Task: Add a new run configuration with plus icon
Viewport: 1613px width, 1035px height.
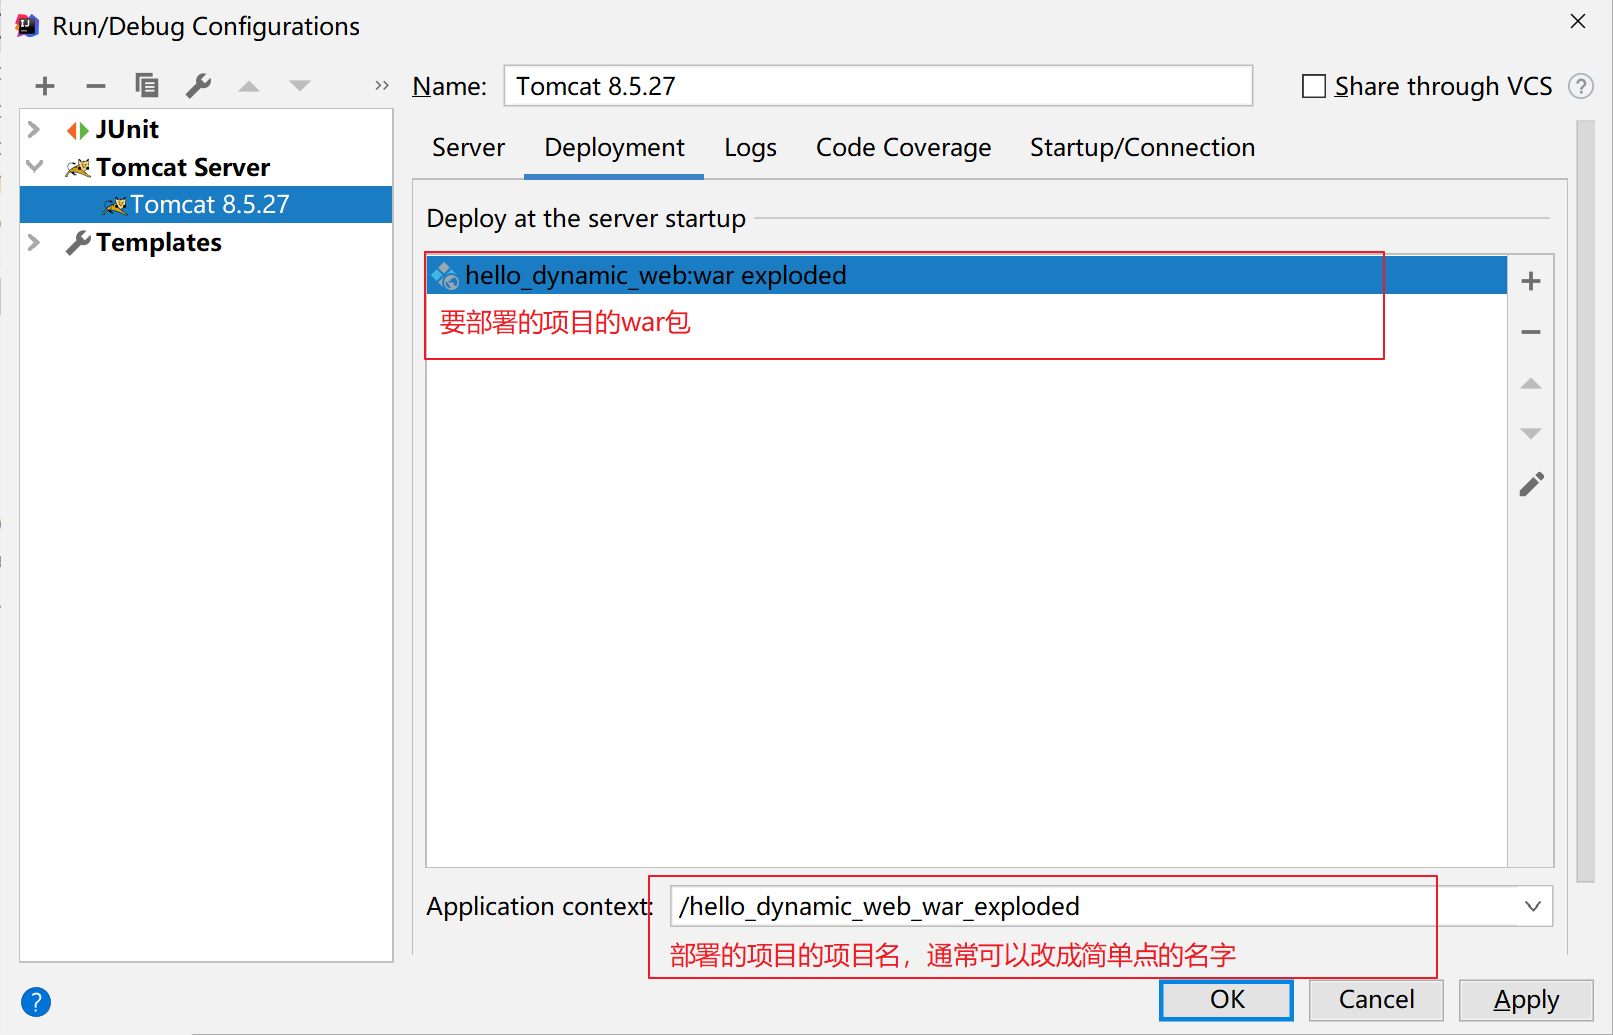Action: (45, 86)
